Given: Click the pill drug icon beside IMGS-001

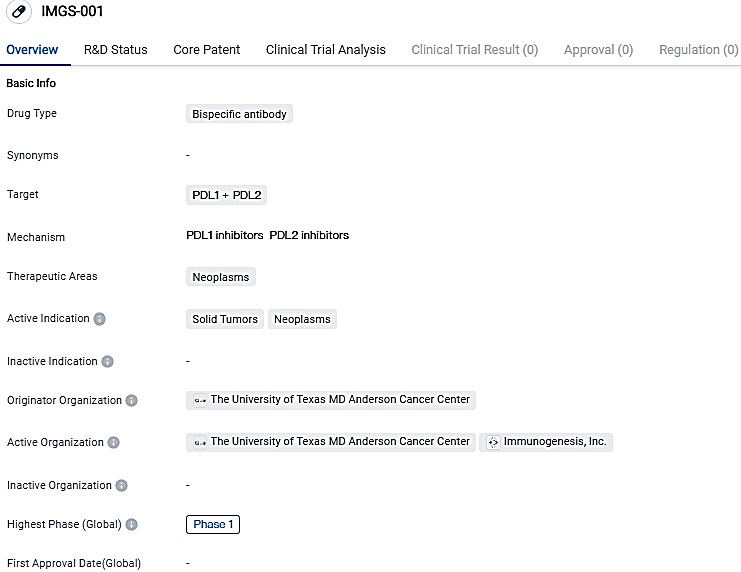Looking at the screenshot, I should click(x=19, y=12).
